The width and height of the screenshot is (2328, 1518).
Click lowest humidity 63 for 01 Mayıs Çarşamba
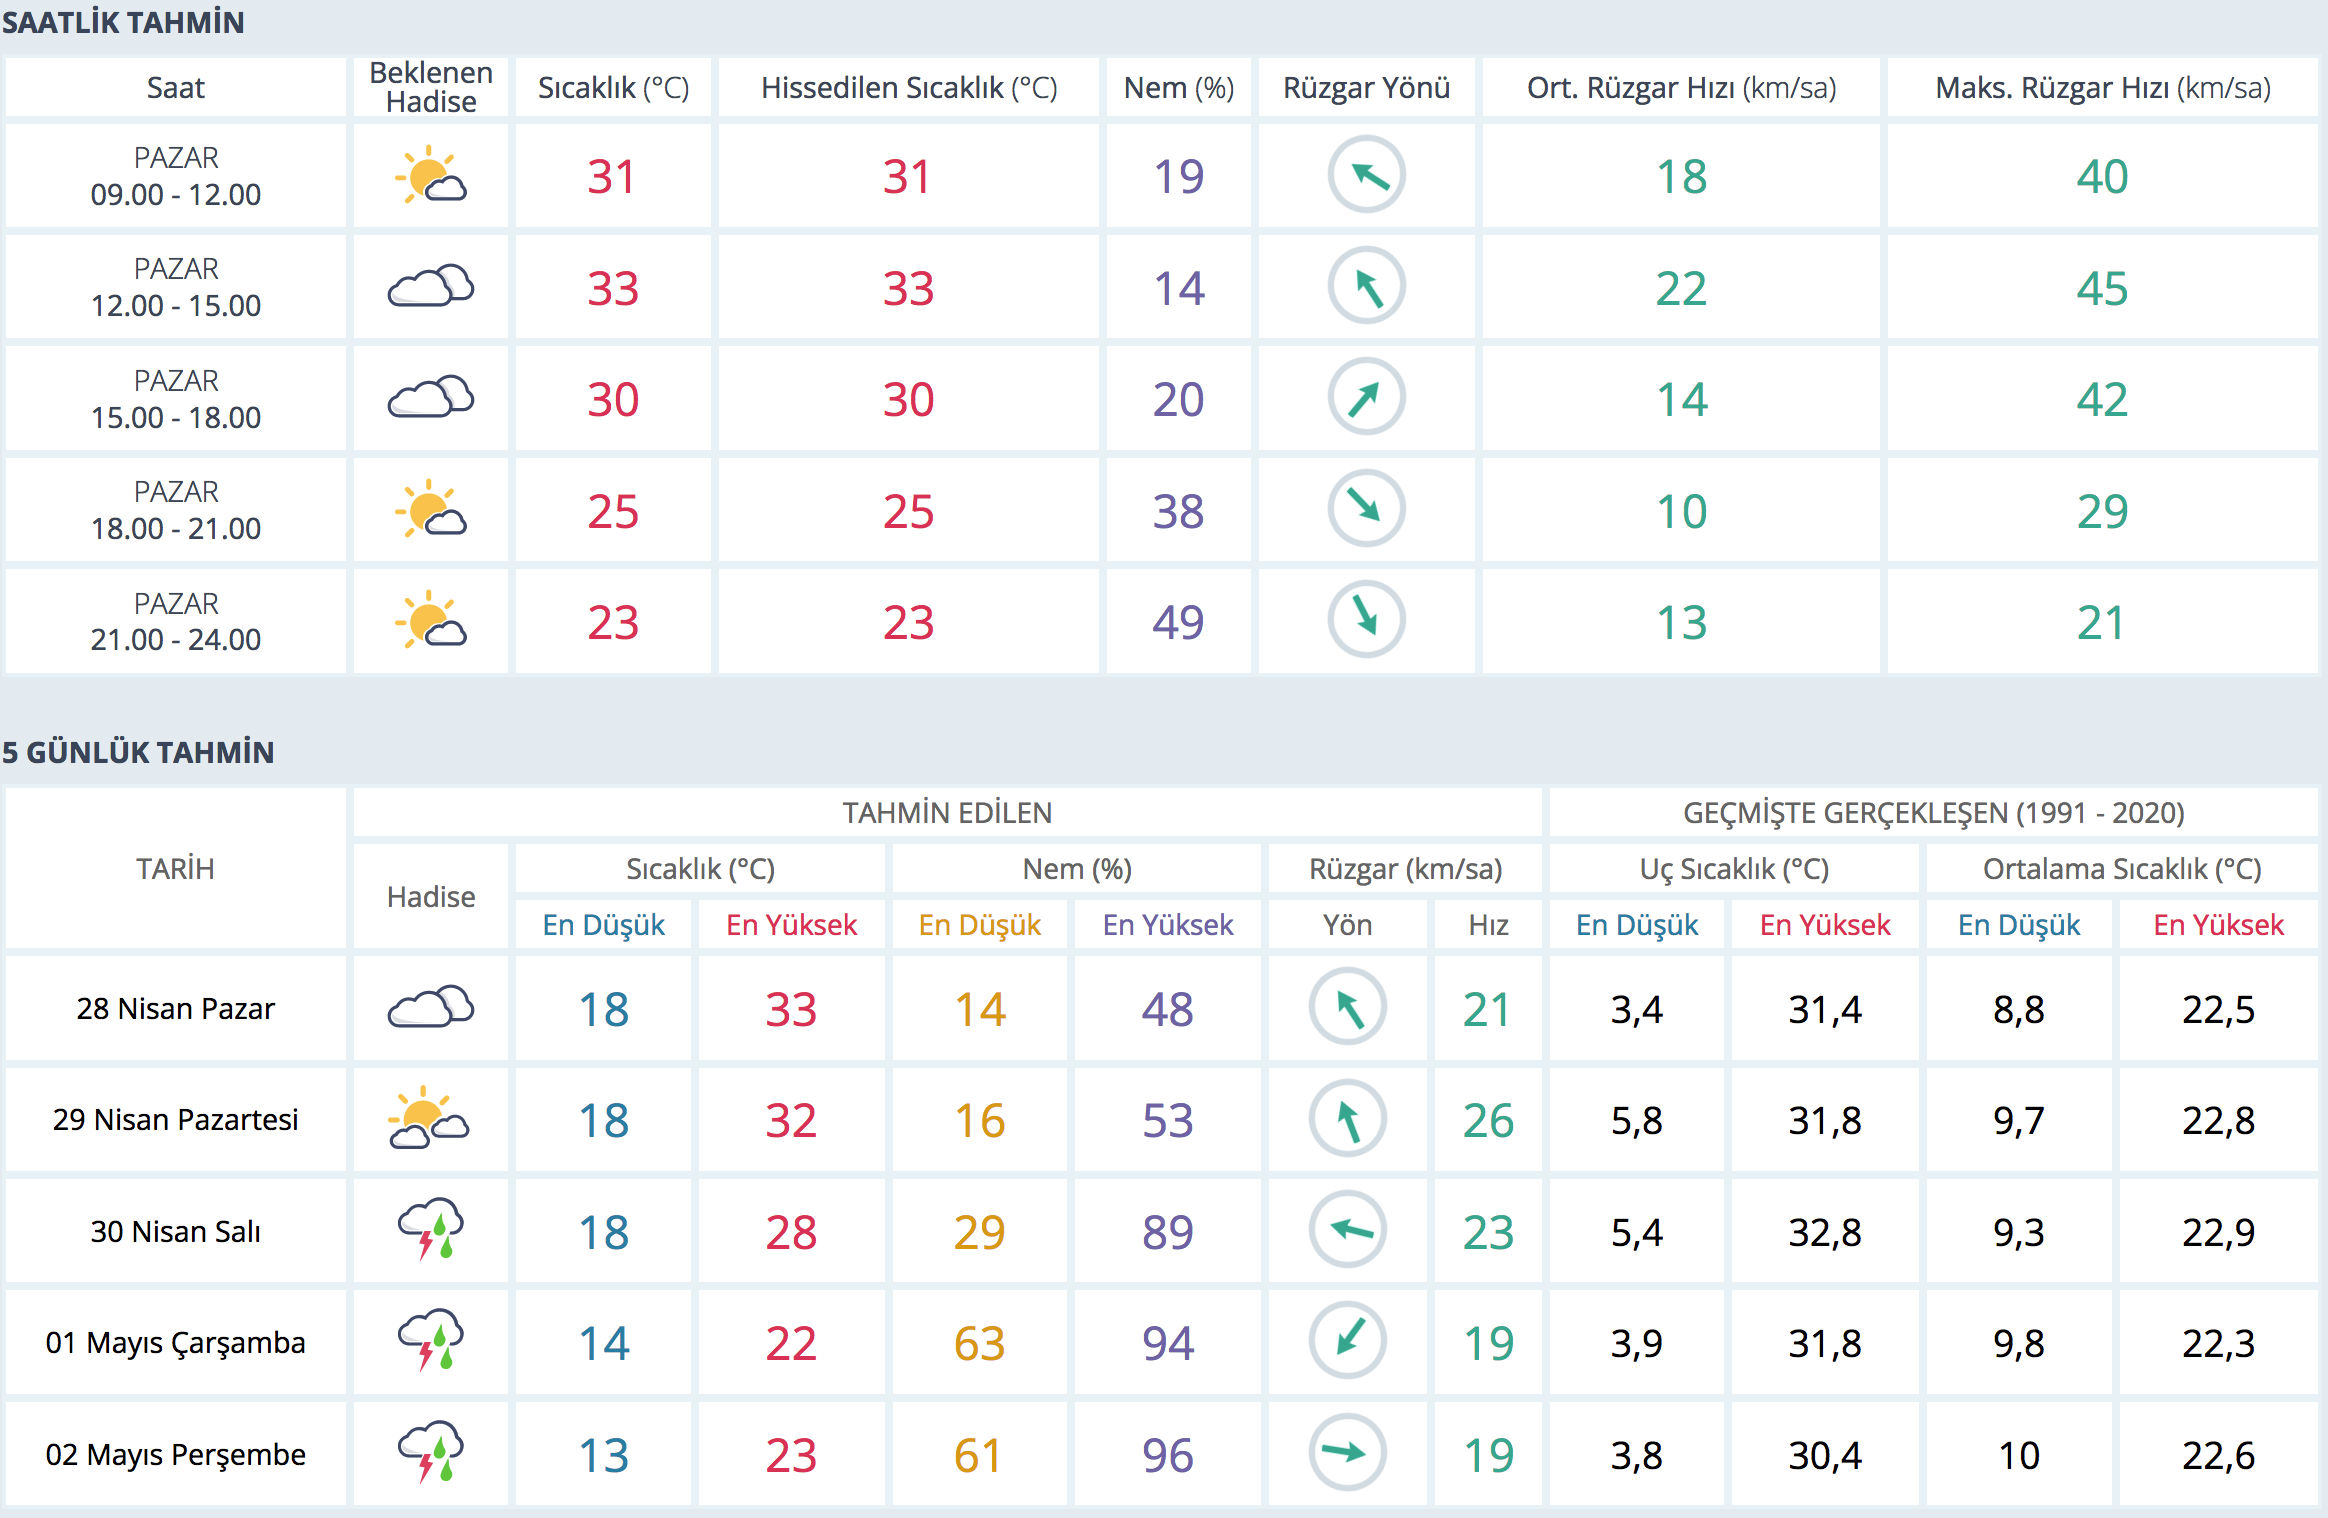[x=979, y=1343]
